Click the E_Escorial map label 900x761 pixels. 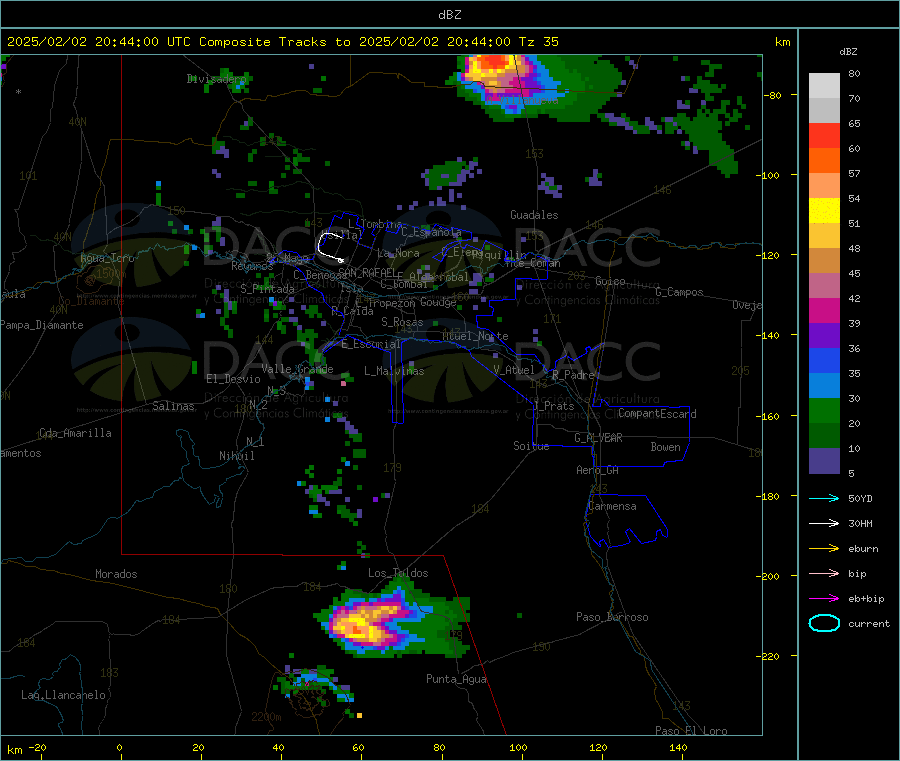tap(371, 344)
